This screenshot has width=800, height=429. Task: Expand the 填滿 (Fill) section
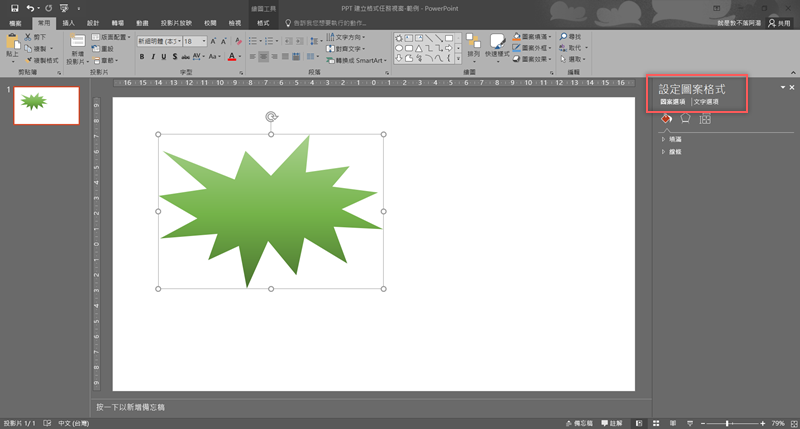675,139
